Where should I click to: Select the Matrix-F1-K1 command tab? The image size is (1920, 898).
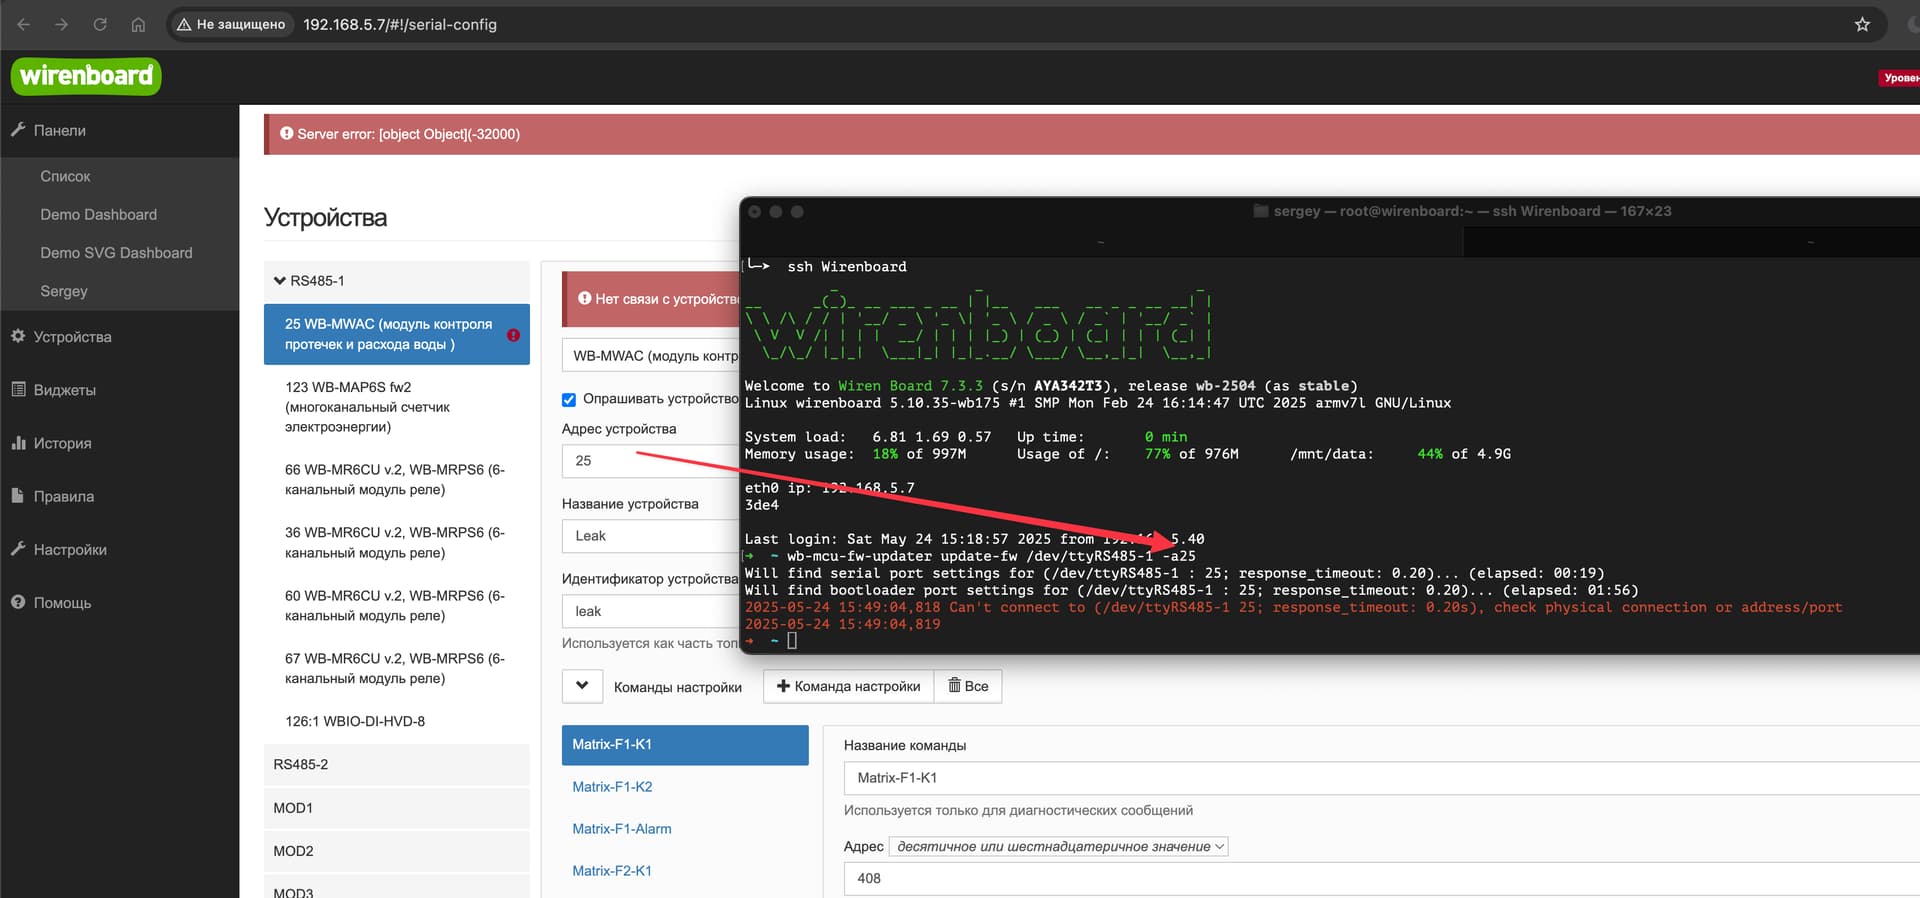pos(685,745)
